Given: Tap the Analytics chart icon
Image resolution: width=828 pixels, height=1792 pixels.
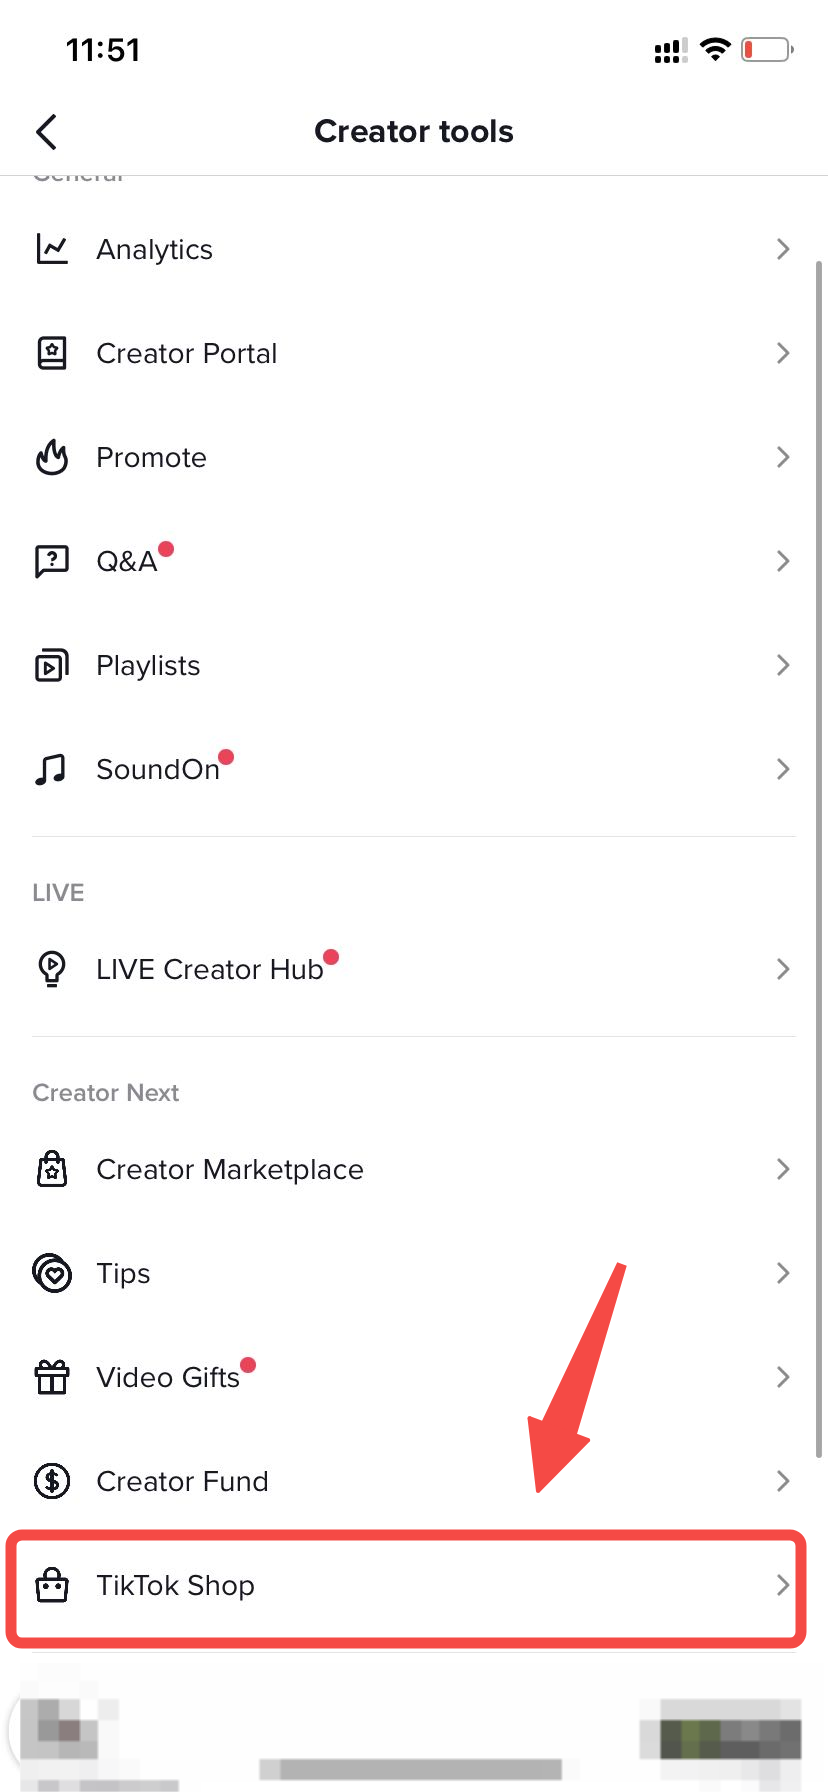Looking at the screenshot, I should pos(52,249).
